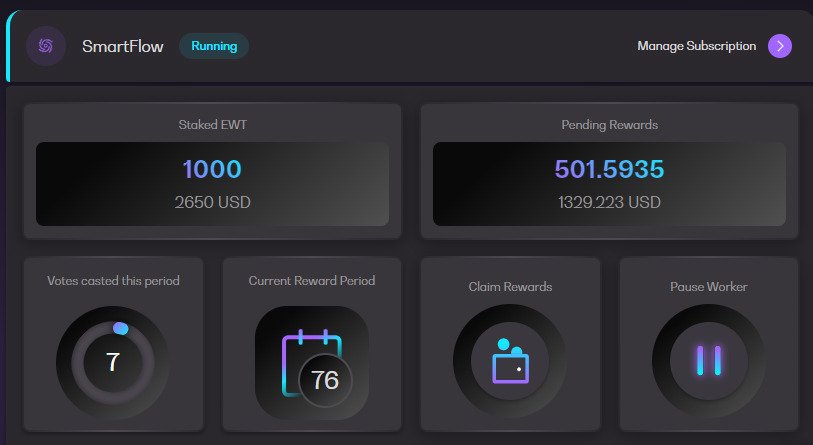The image size is (813, 445).
Task: Click the Manage Subscription link text
Action: [x=696, y=46]
